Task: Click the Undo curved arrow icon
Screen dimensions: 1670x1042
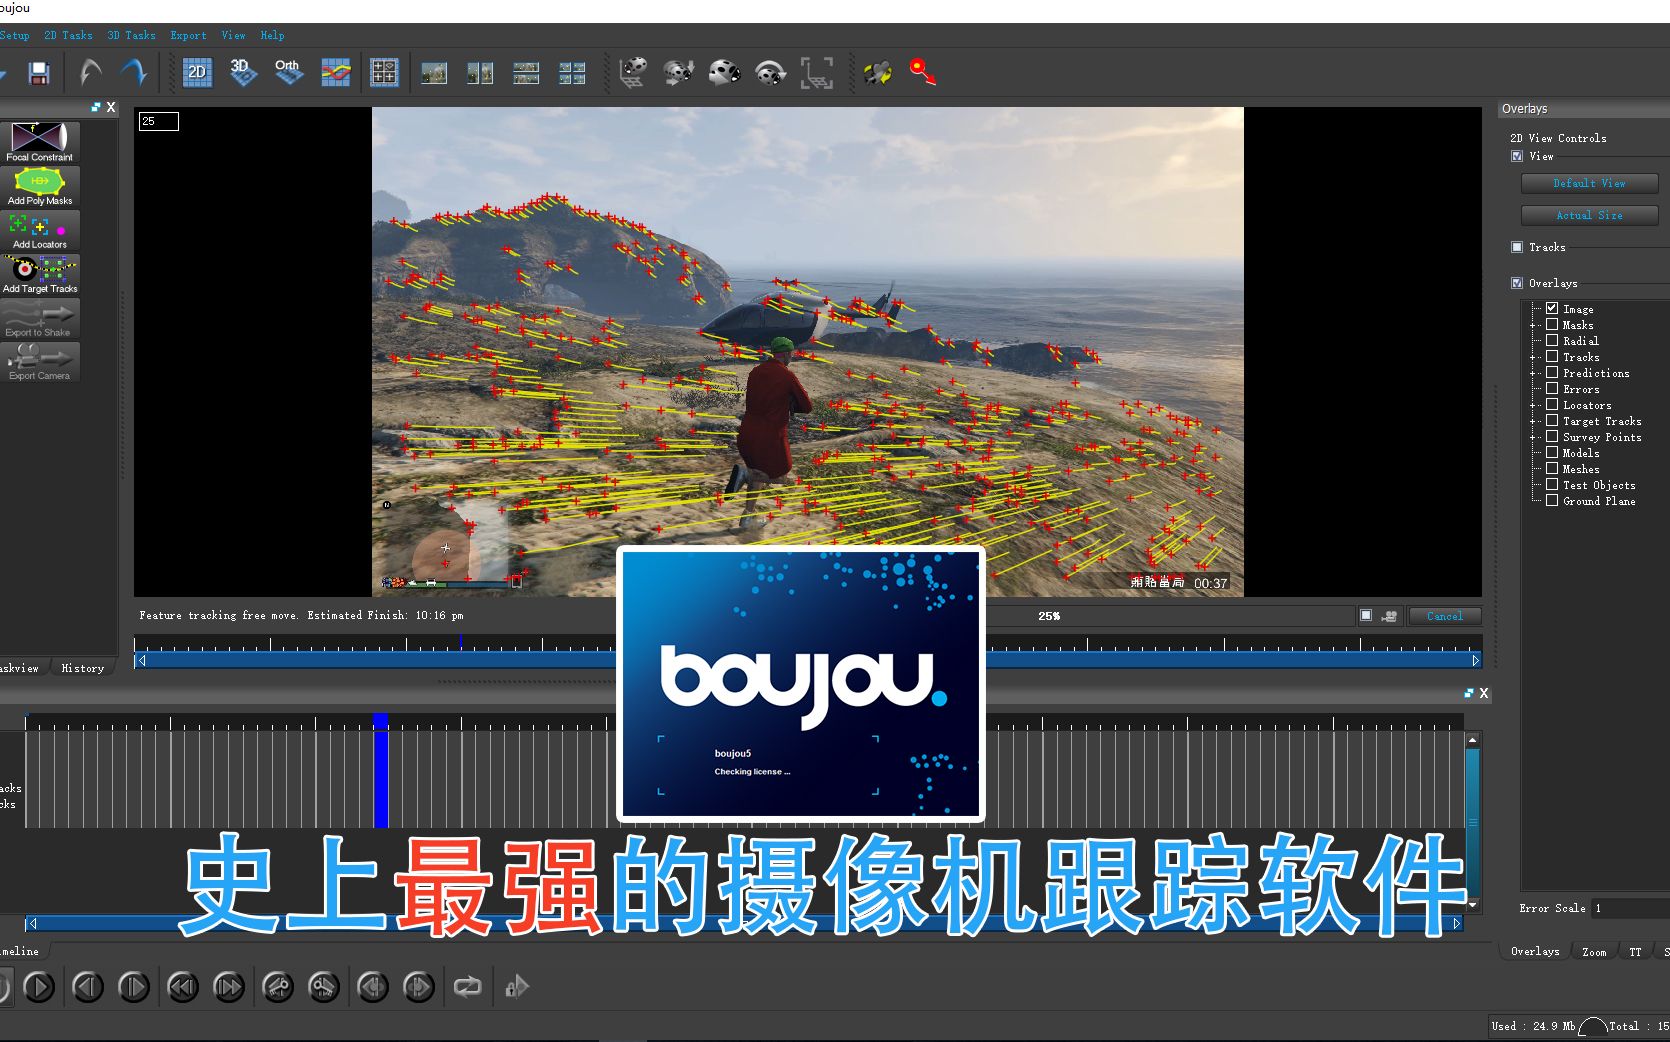Action: pyautogui.click(x=90, y=72)
